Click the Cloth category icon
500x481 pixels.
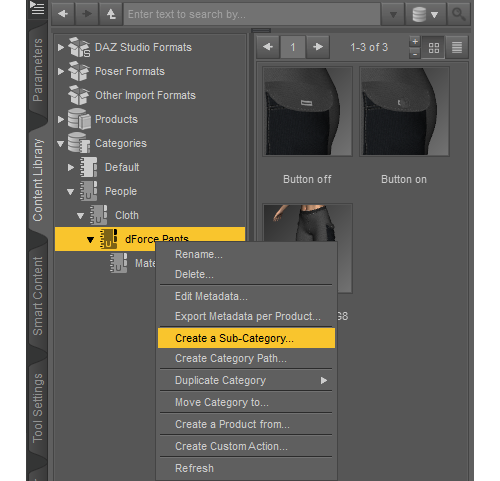pyautogui.click(x=99, y=215)
